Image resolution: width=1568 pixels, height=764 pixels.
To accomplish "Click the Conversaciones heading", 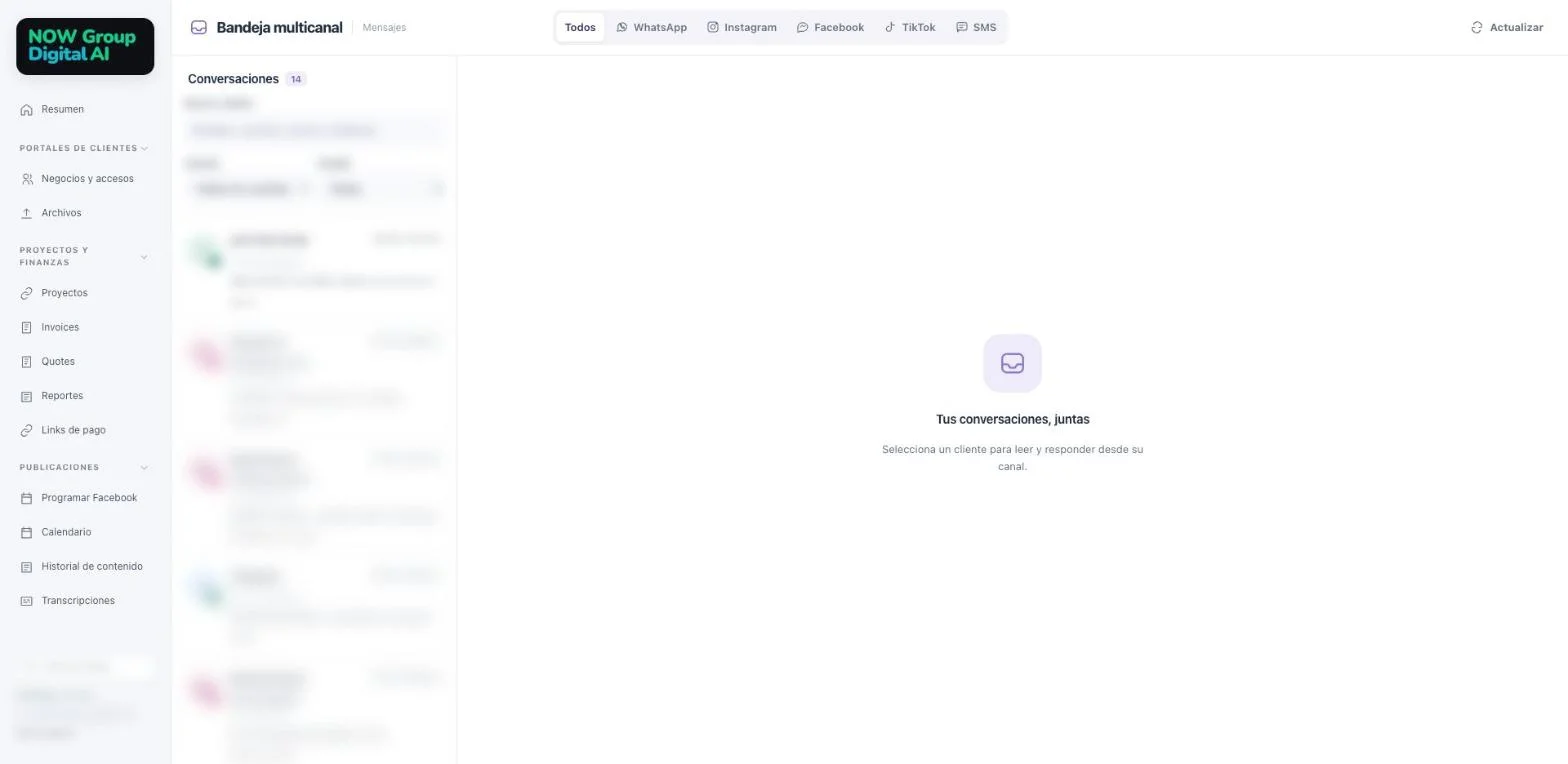I will pyautogui.click(x=233, y=79).
